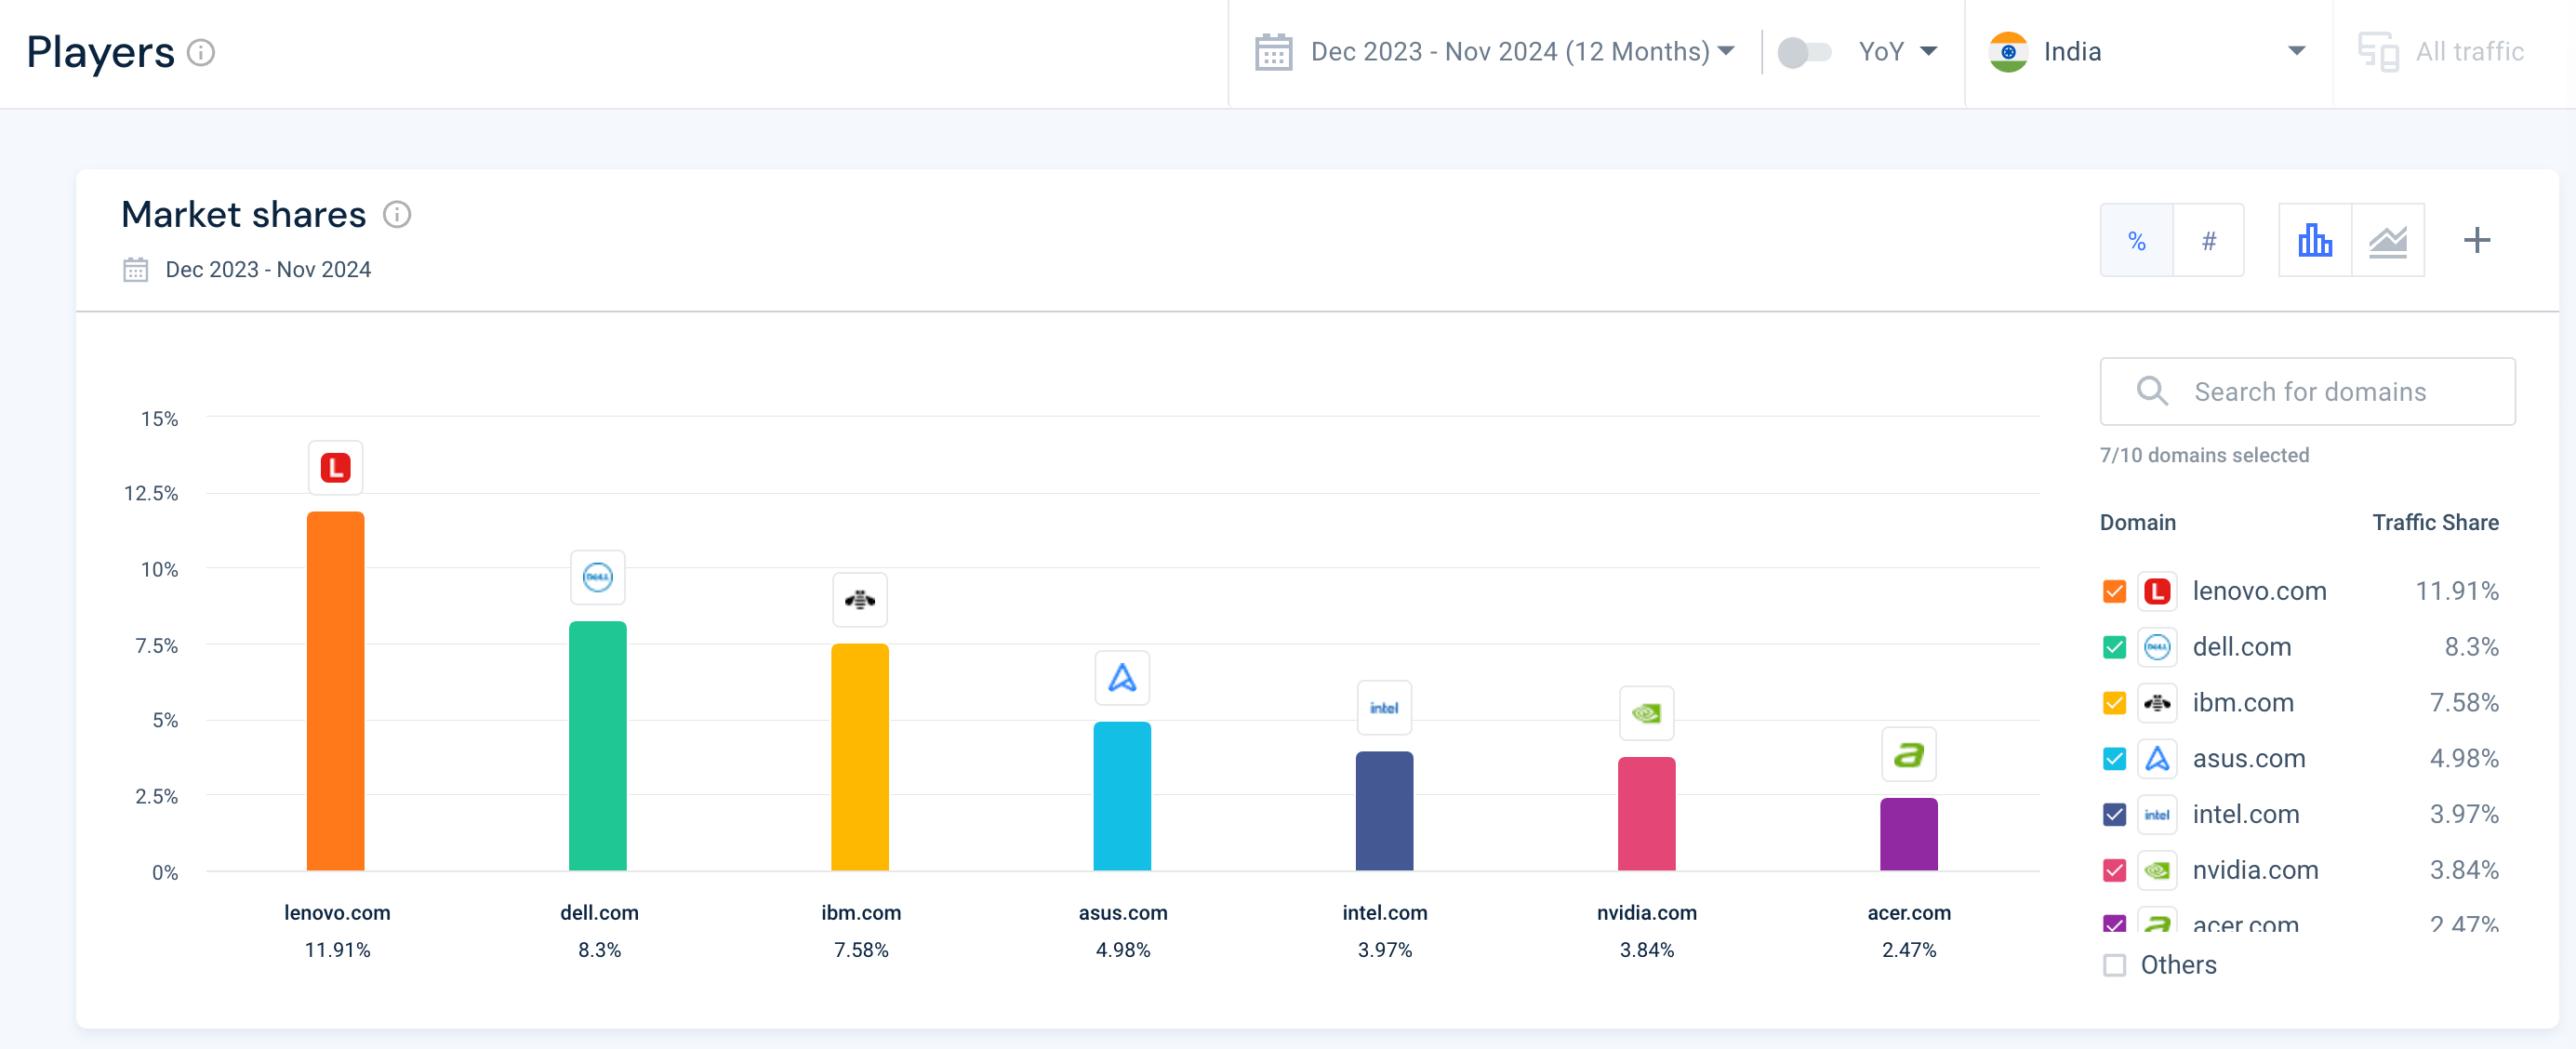Uncheck the lenovo.com domain checkbox
The height and width of the screenshot is (1049, 2576).
click(x=2114, y=591)
